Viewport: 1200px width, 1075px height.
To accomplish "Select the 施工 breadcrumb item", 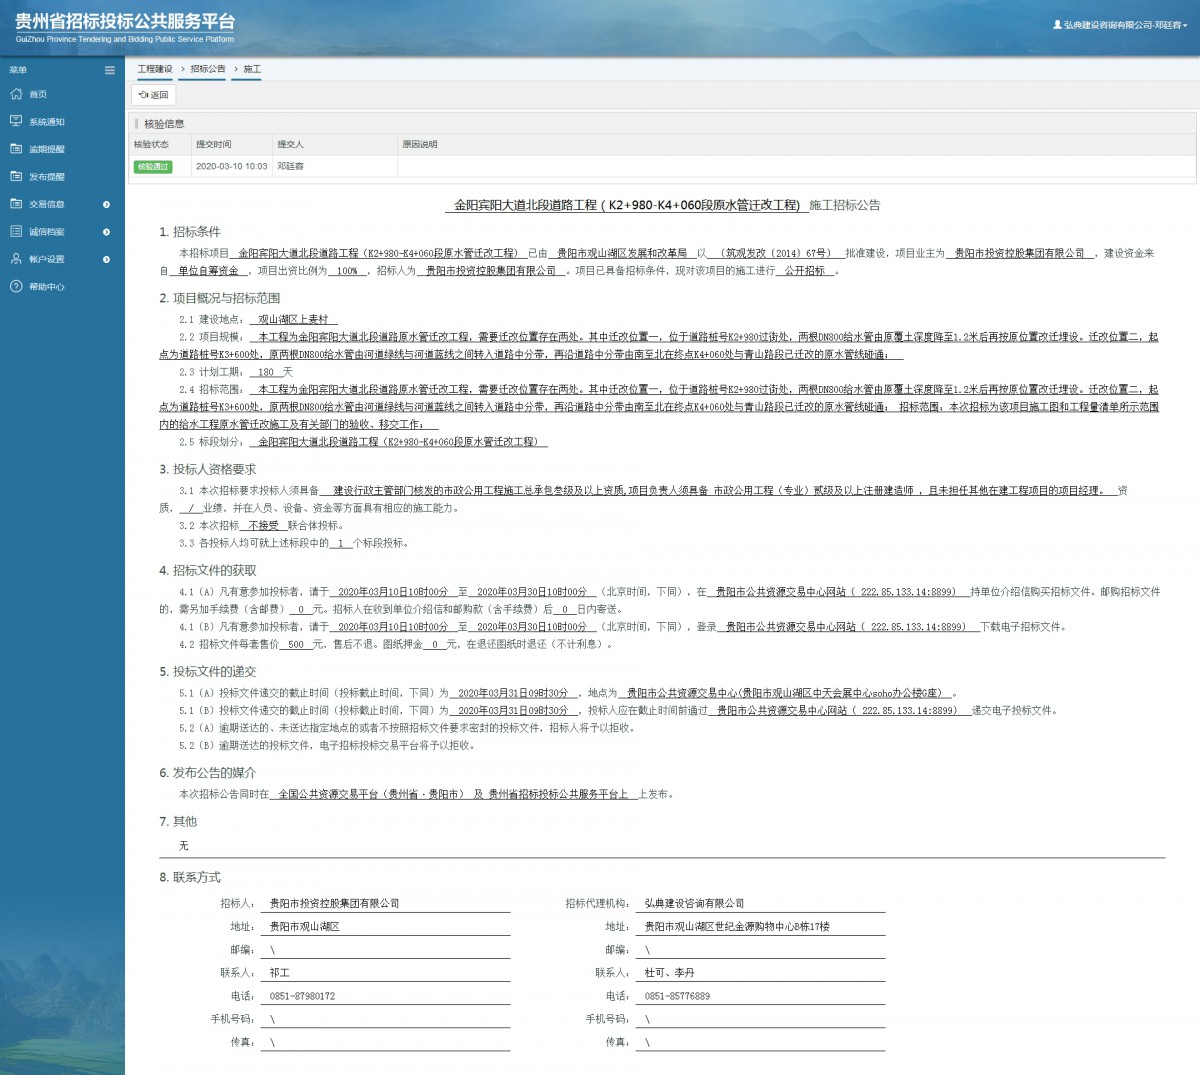I will tap(252, 69).
